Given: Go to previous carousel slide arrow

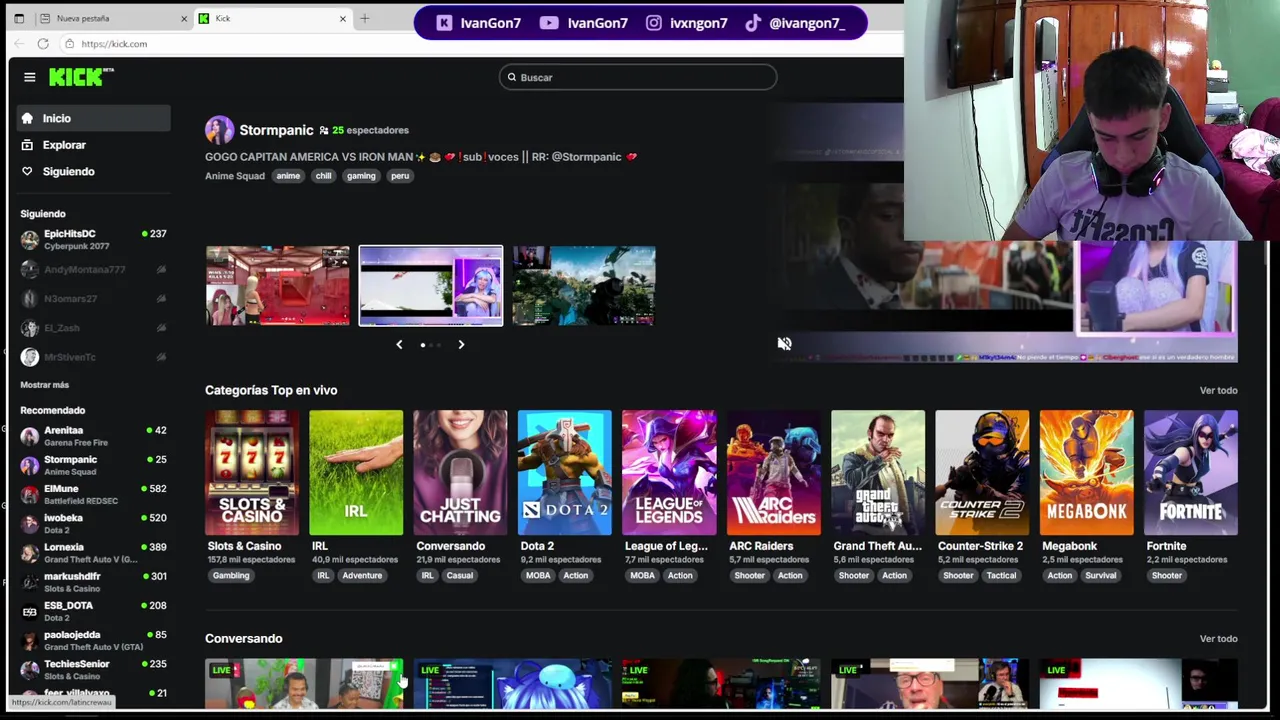Looking at the screenshot, I should (x=399, y=345).
